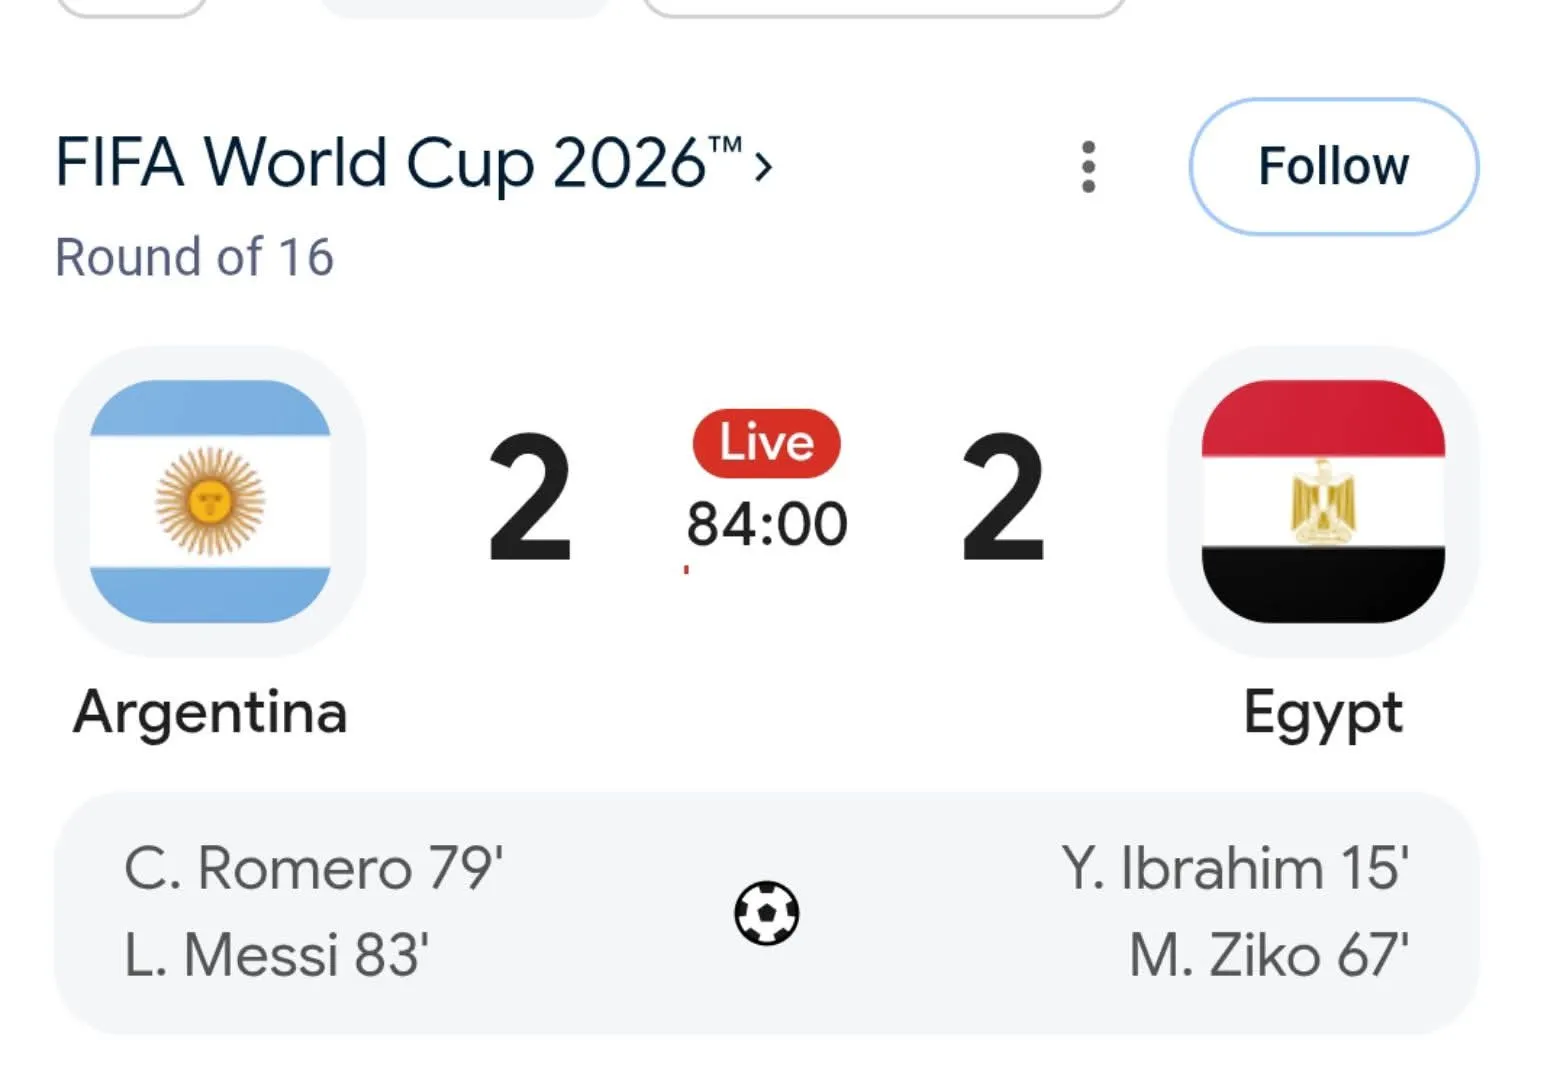
Task: Expand the chevron next to World Cup title
Action: [764, 167]
